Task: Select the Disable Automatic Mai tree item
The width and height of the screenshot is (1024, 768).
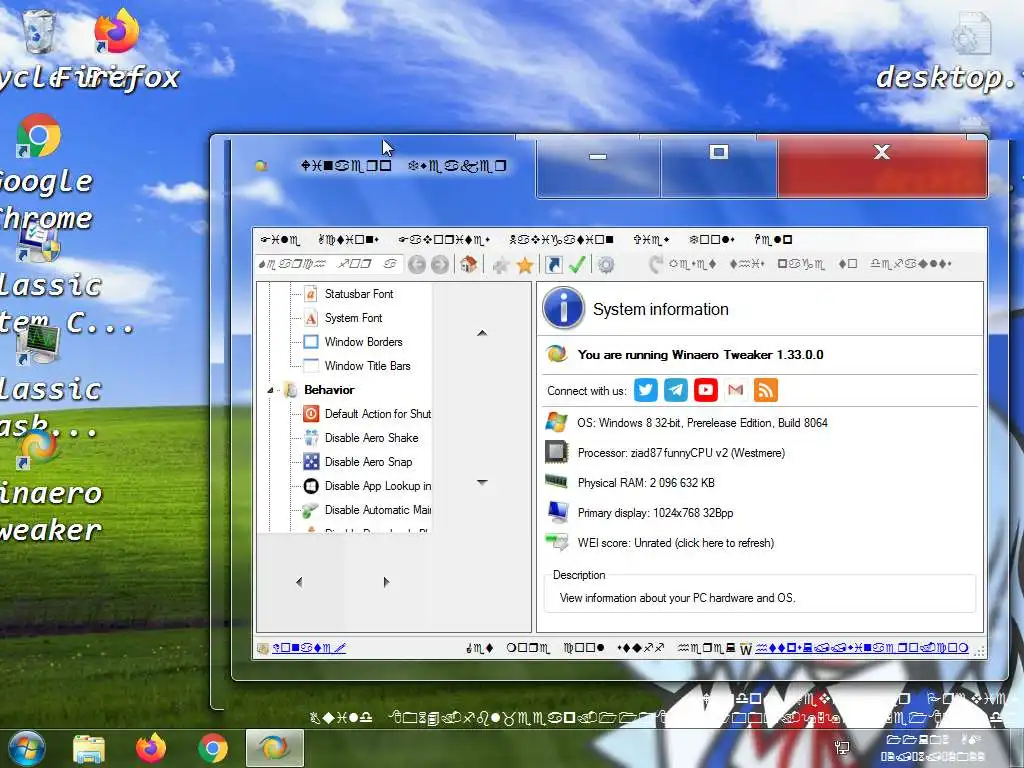Action: coord(377,510)
